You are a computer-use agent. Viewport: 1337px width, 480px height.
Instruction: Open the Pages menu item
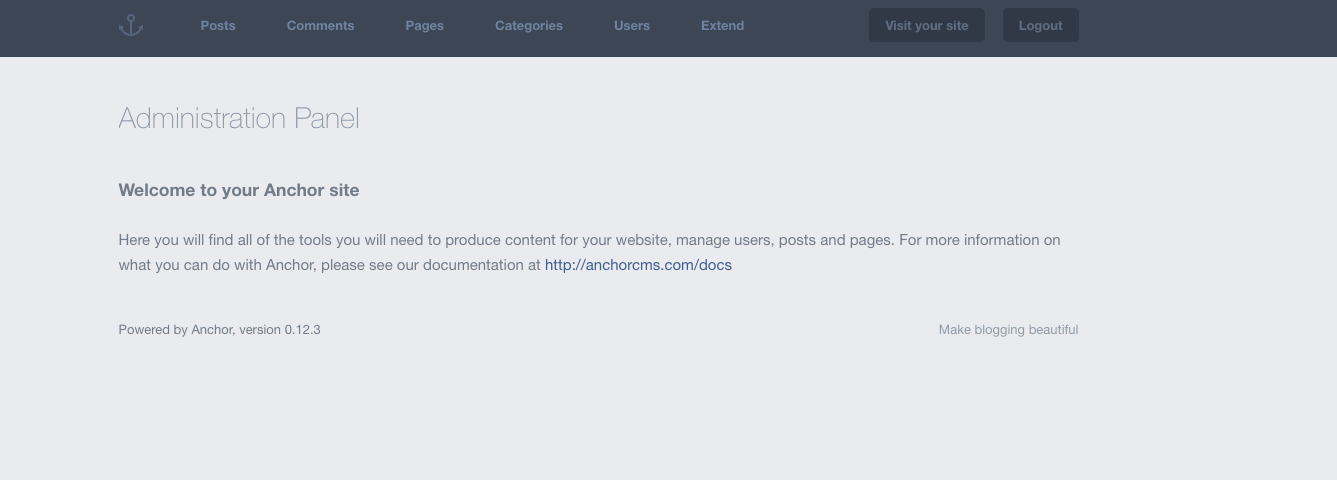tap(424, 26)
